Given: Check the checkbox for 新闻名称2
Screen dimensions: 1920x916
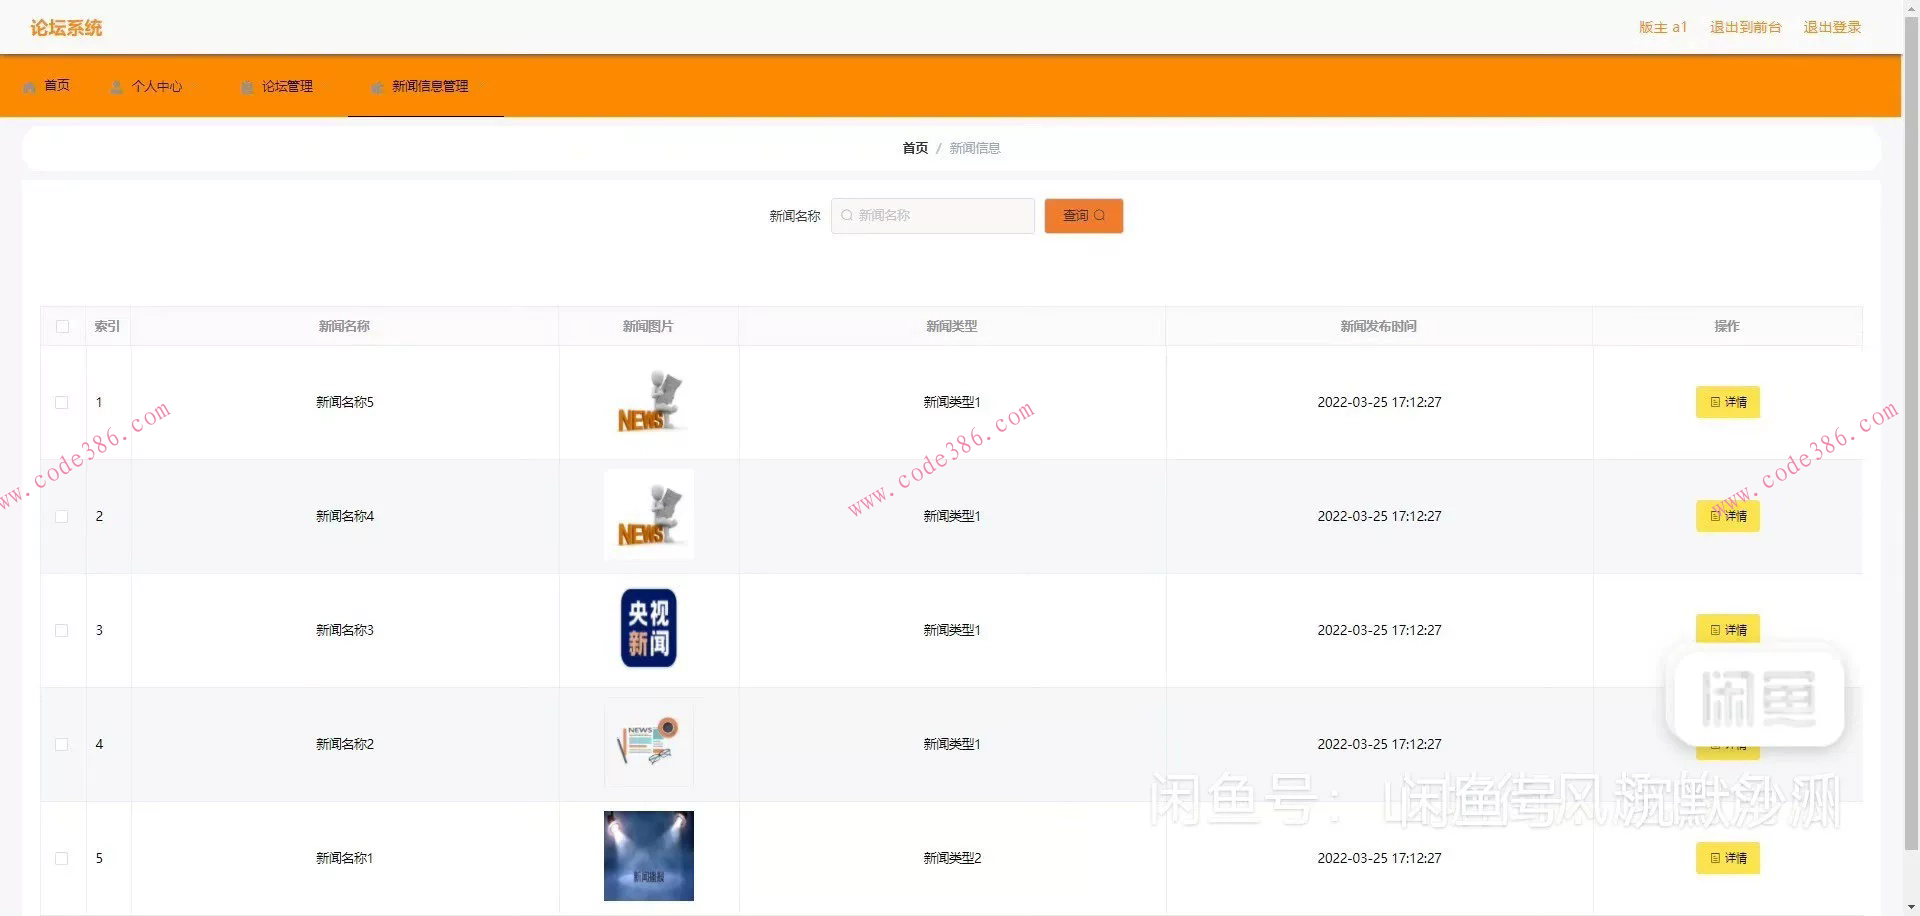Looking at the screenshot, I should (x=62, y=744).
